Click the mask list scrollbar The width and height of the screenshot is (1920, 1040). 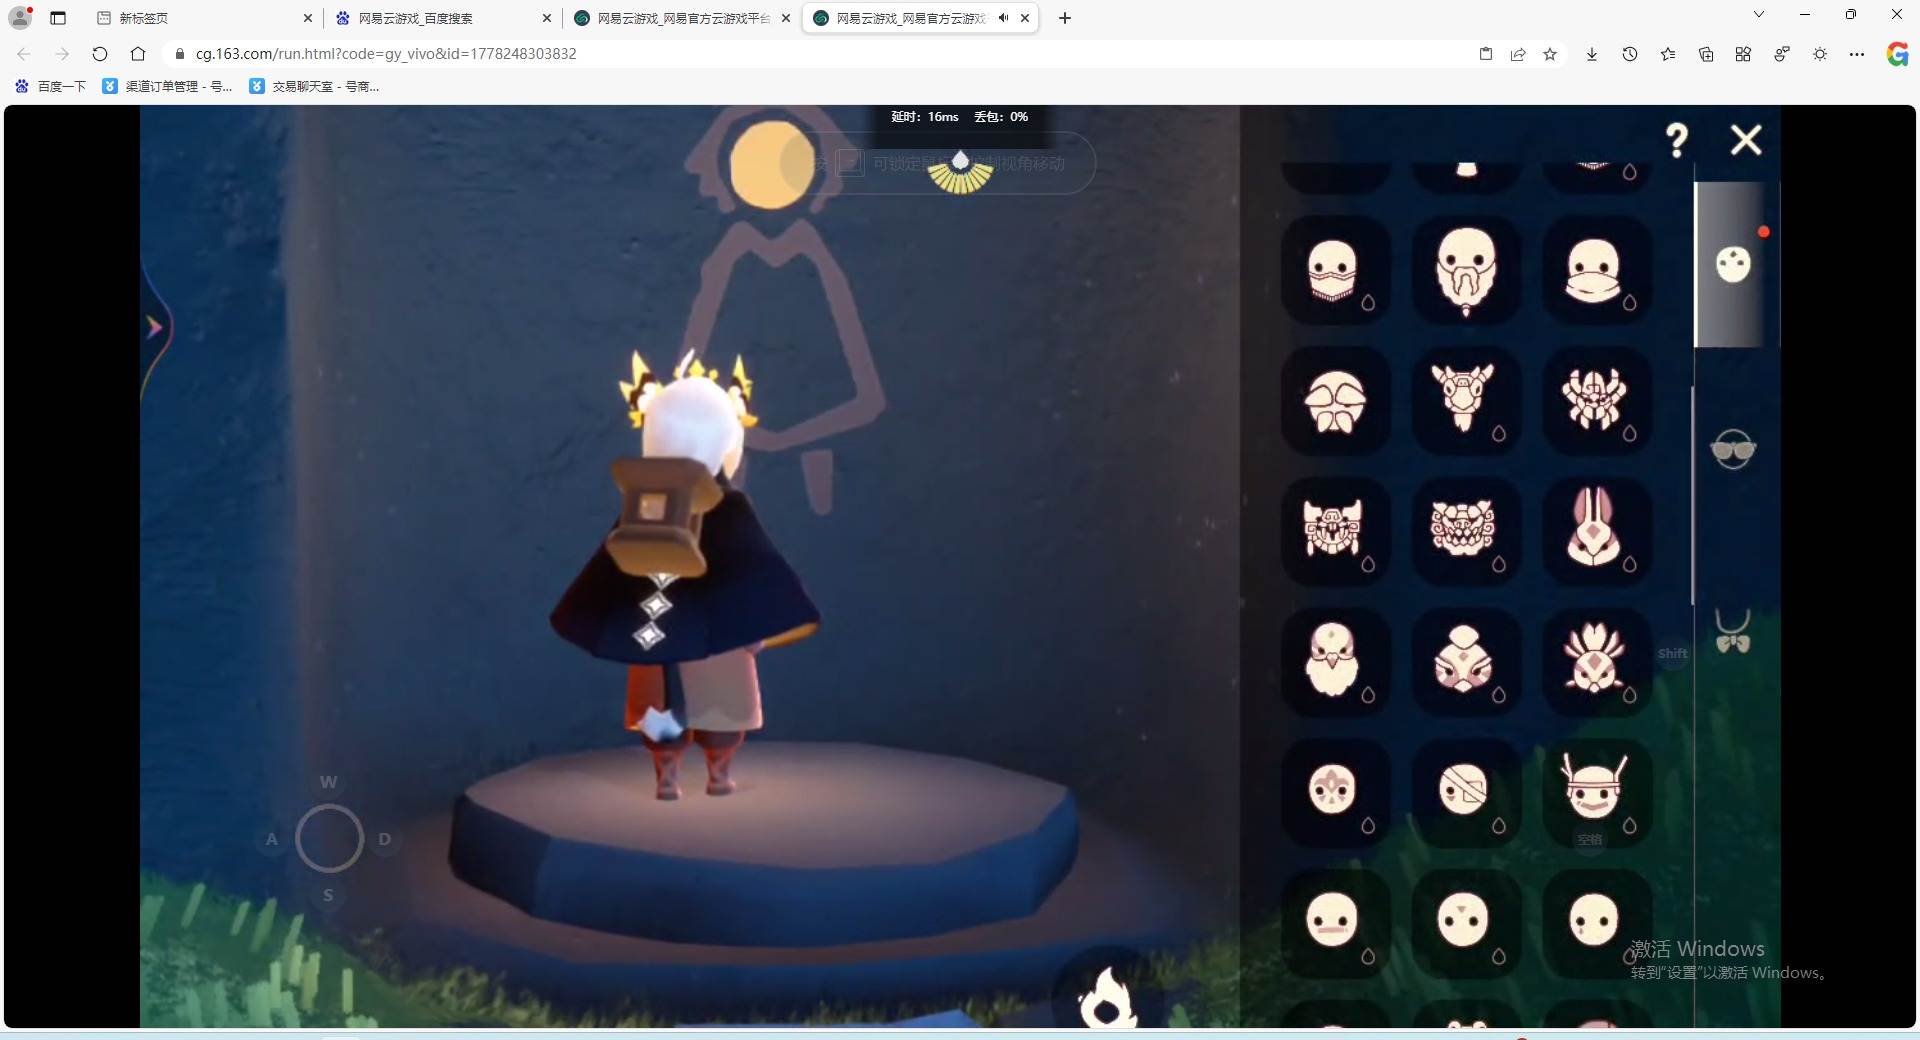[1692, 495]
